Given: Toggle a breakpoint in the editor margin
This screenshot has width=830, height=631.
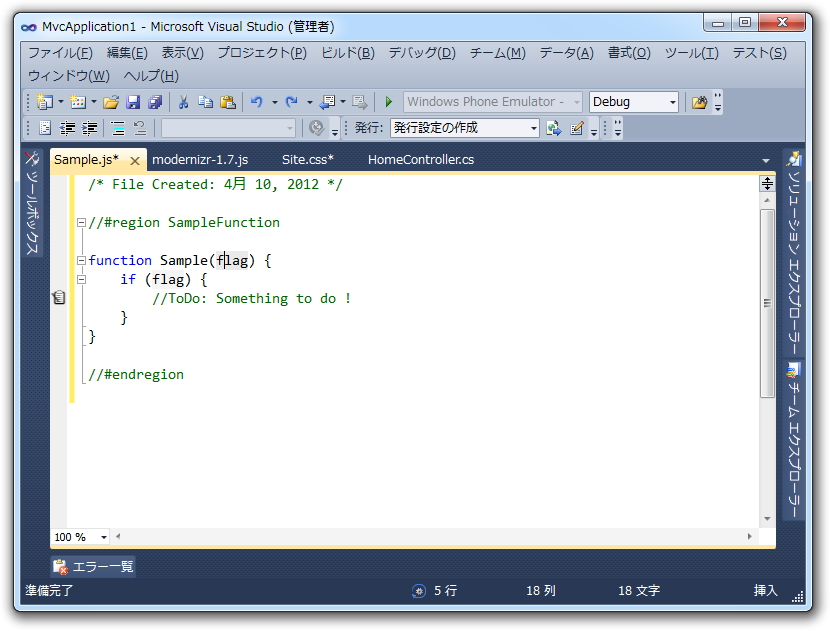Looking at the screenshot, I should [x=58, y=260].
